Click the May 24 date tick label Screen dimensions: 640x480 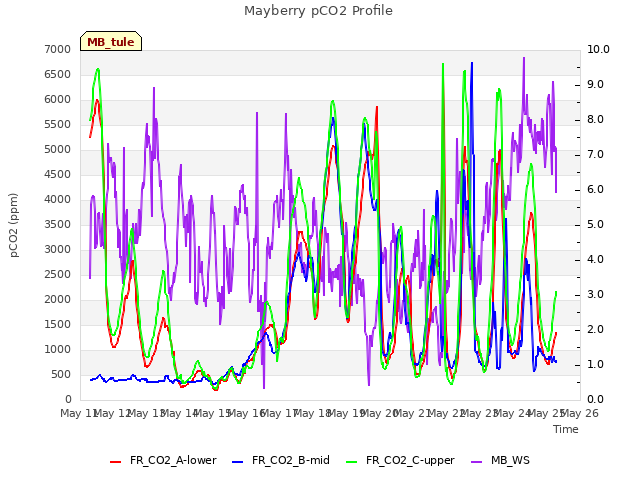click(x=513, y=413)
